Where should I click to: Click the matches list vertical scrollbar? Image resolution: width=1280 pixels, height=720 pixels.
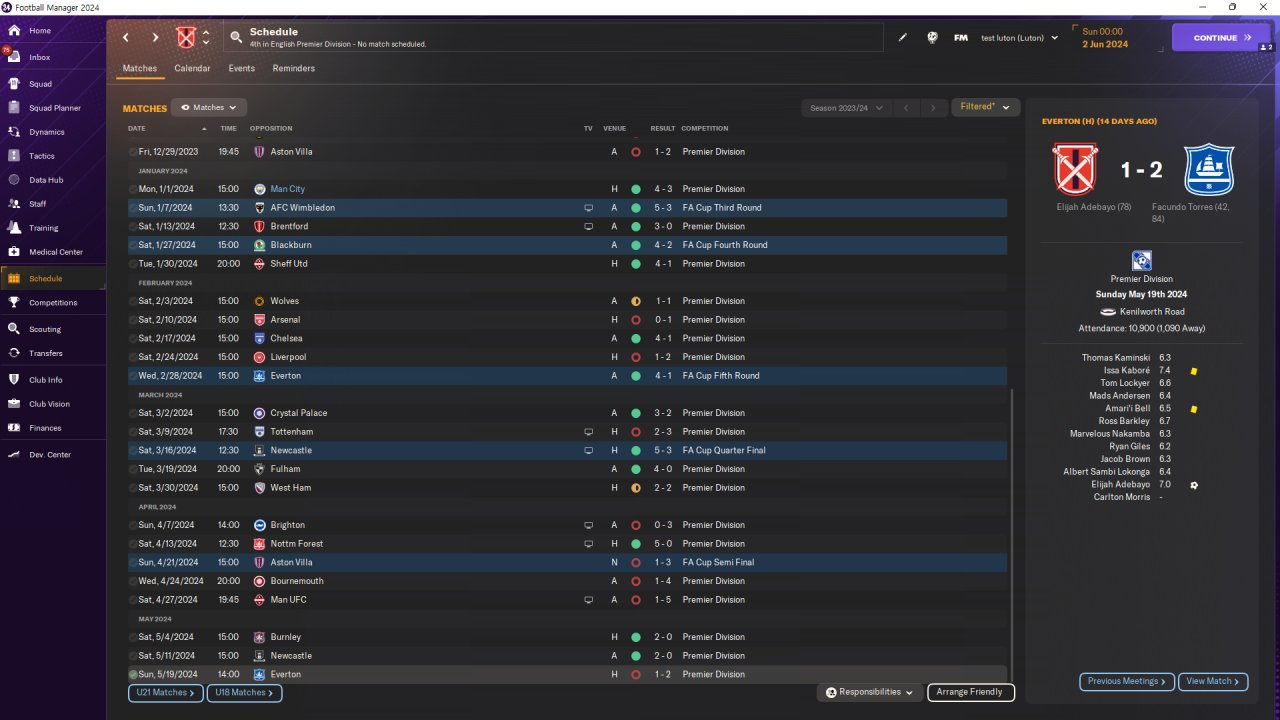[x=1012, y=535]
